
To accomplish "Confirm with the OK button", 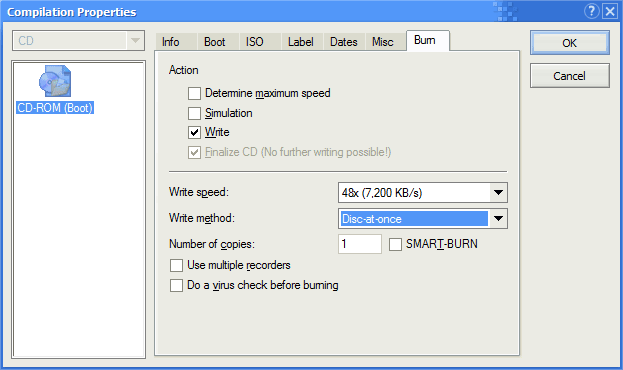I will click(x=569, y=43).
